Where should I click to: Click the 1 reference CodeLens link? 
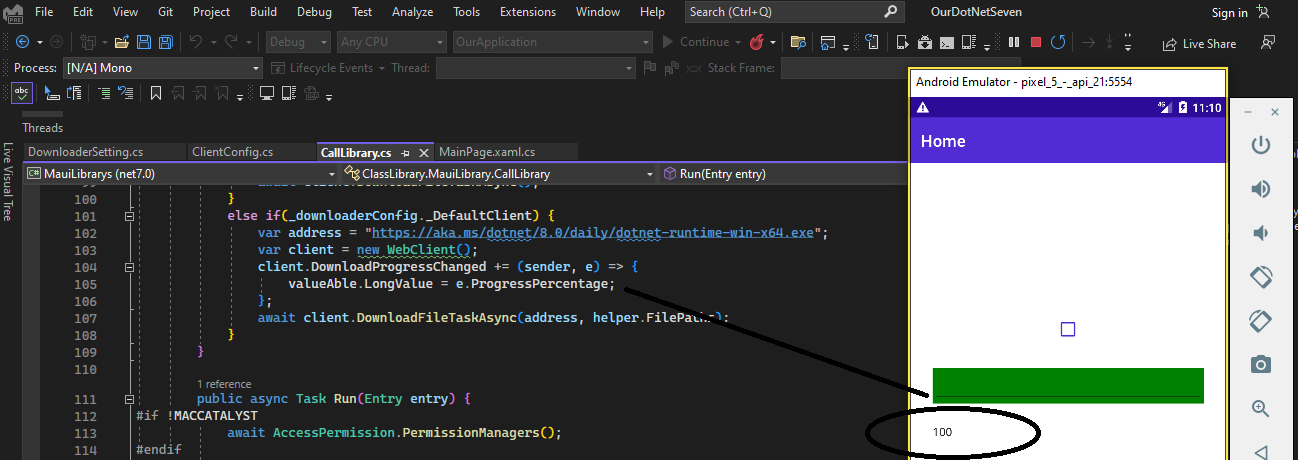coord(224,384)
